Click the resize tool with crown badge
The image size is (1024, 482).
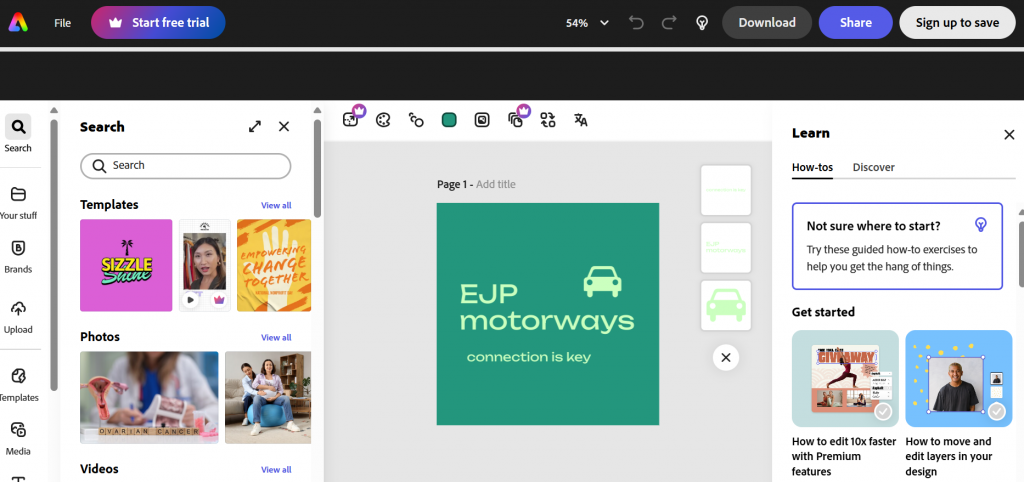[351, 119]
